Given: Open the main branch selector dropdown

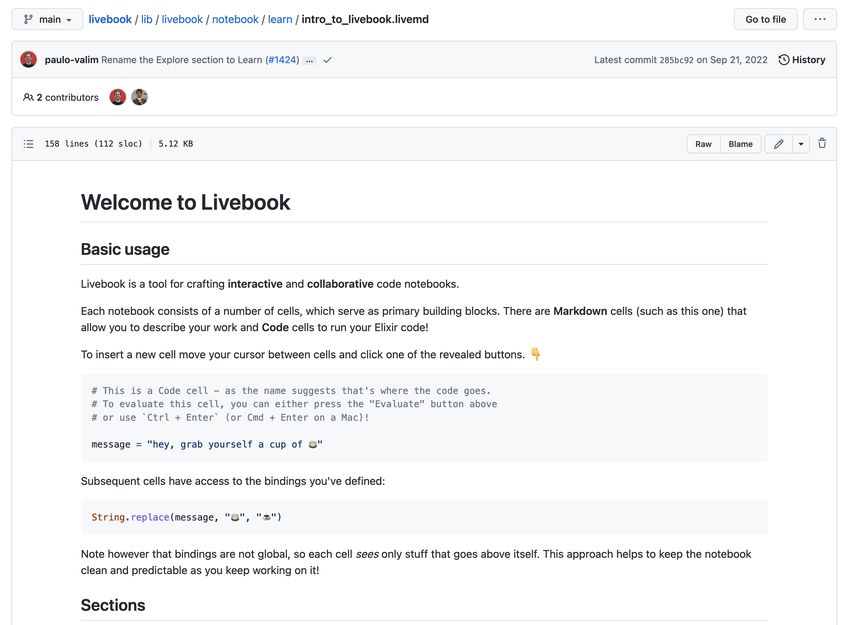Looking at the screenshot, I should point(47,20).
